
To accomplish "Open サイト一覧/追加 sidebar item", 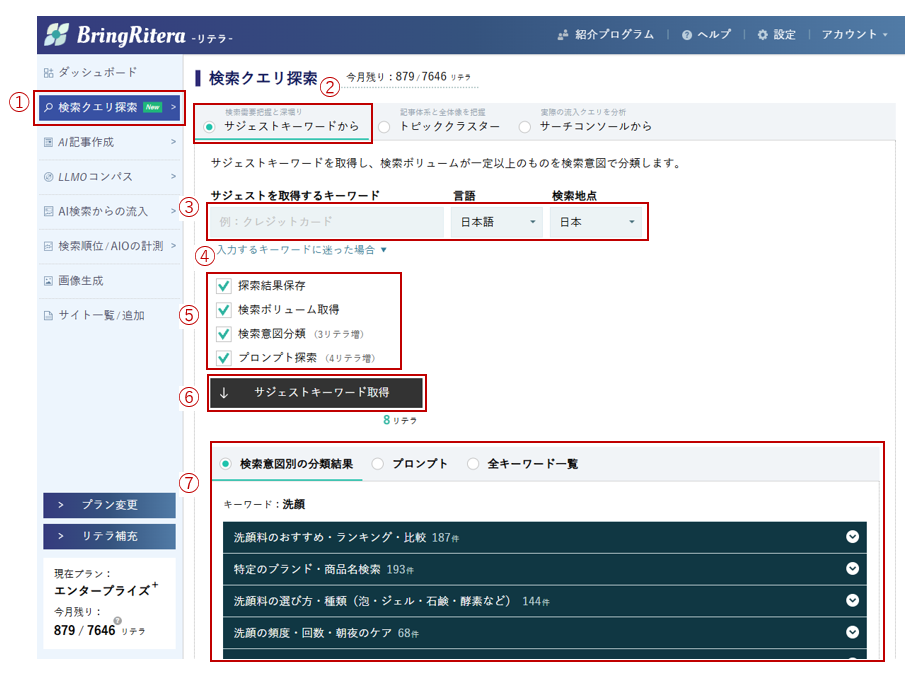I will click(x=109, y=315).
